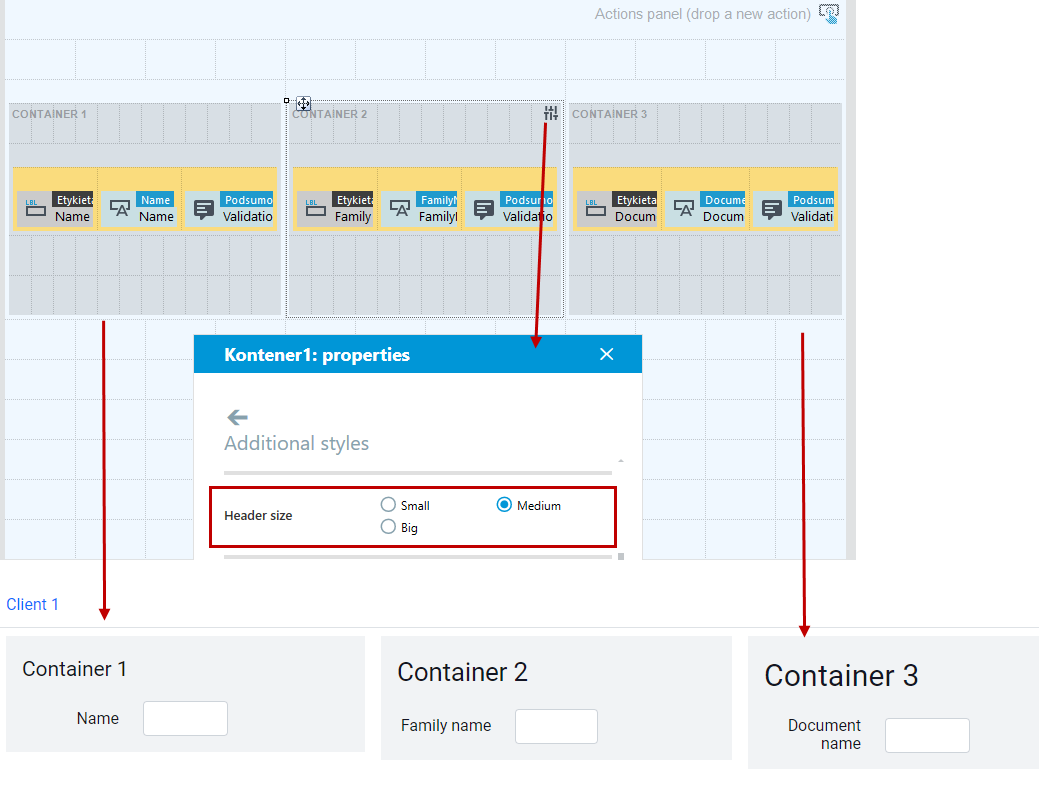
Task: Focus the Name input field
Action: tap(186, 718)
